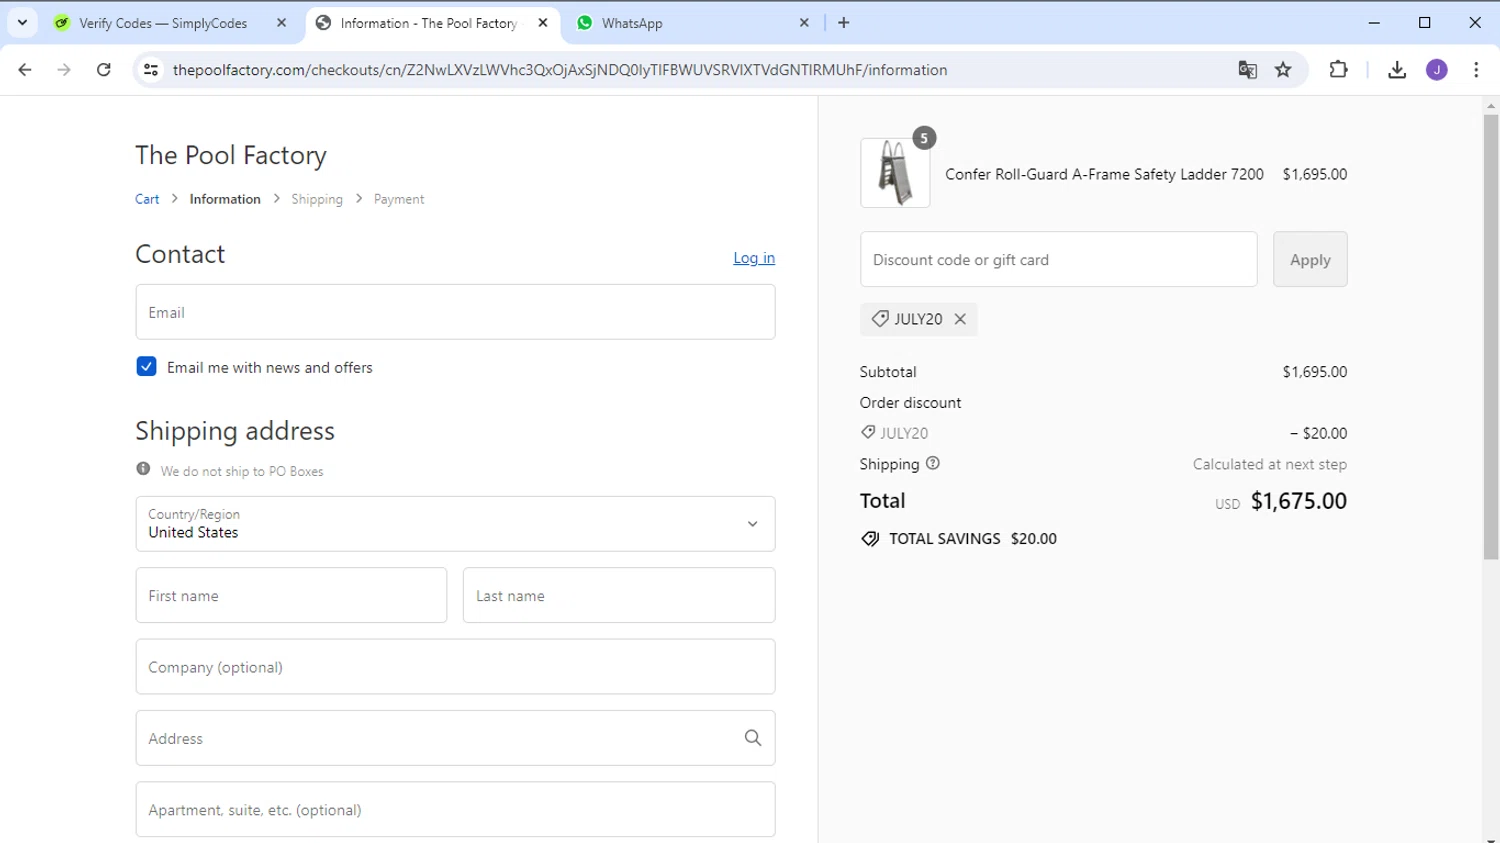The height and width of the screenshot is (843, 1500).
Task: Uncheck Email me with news and offers
Action: pyautogui.click(x=147, y=367)
